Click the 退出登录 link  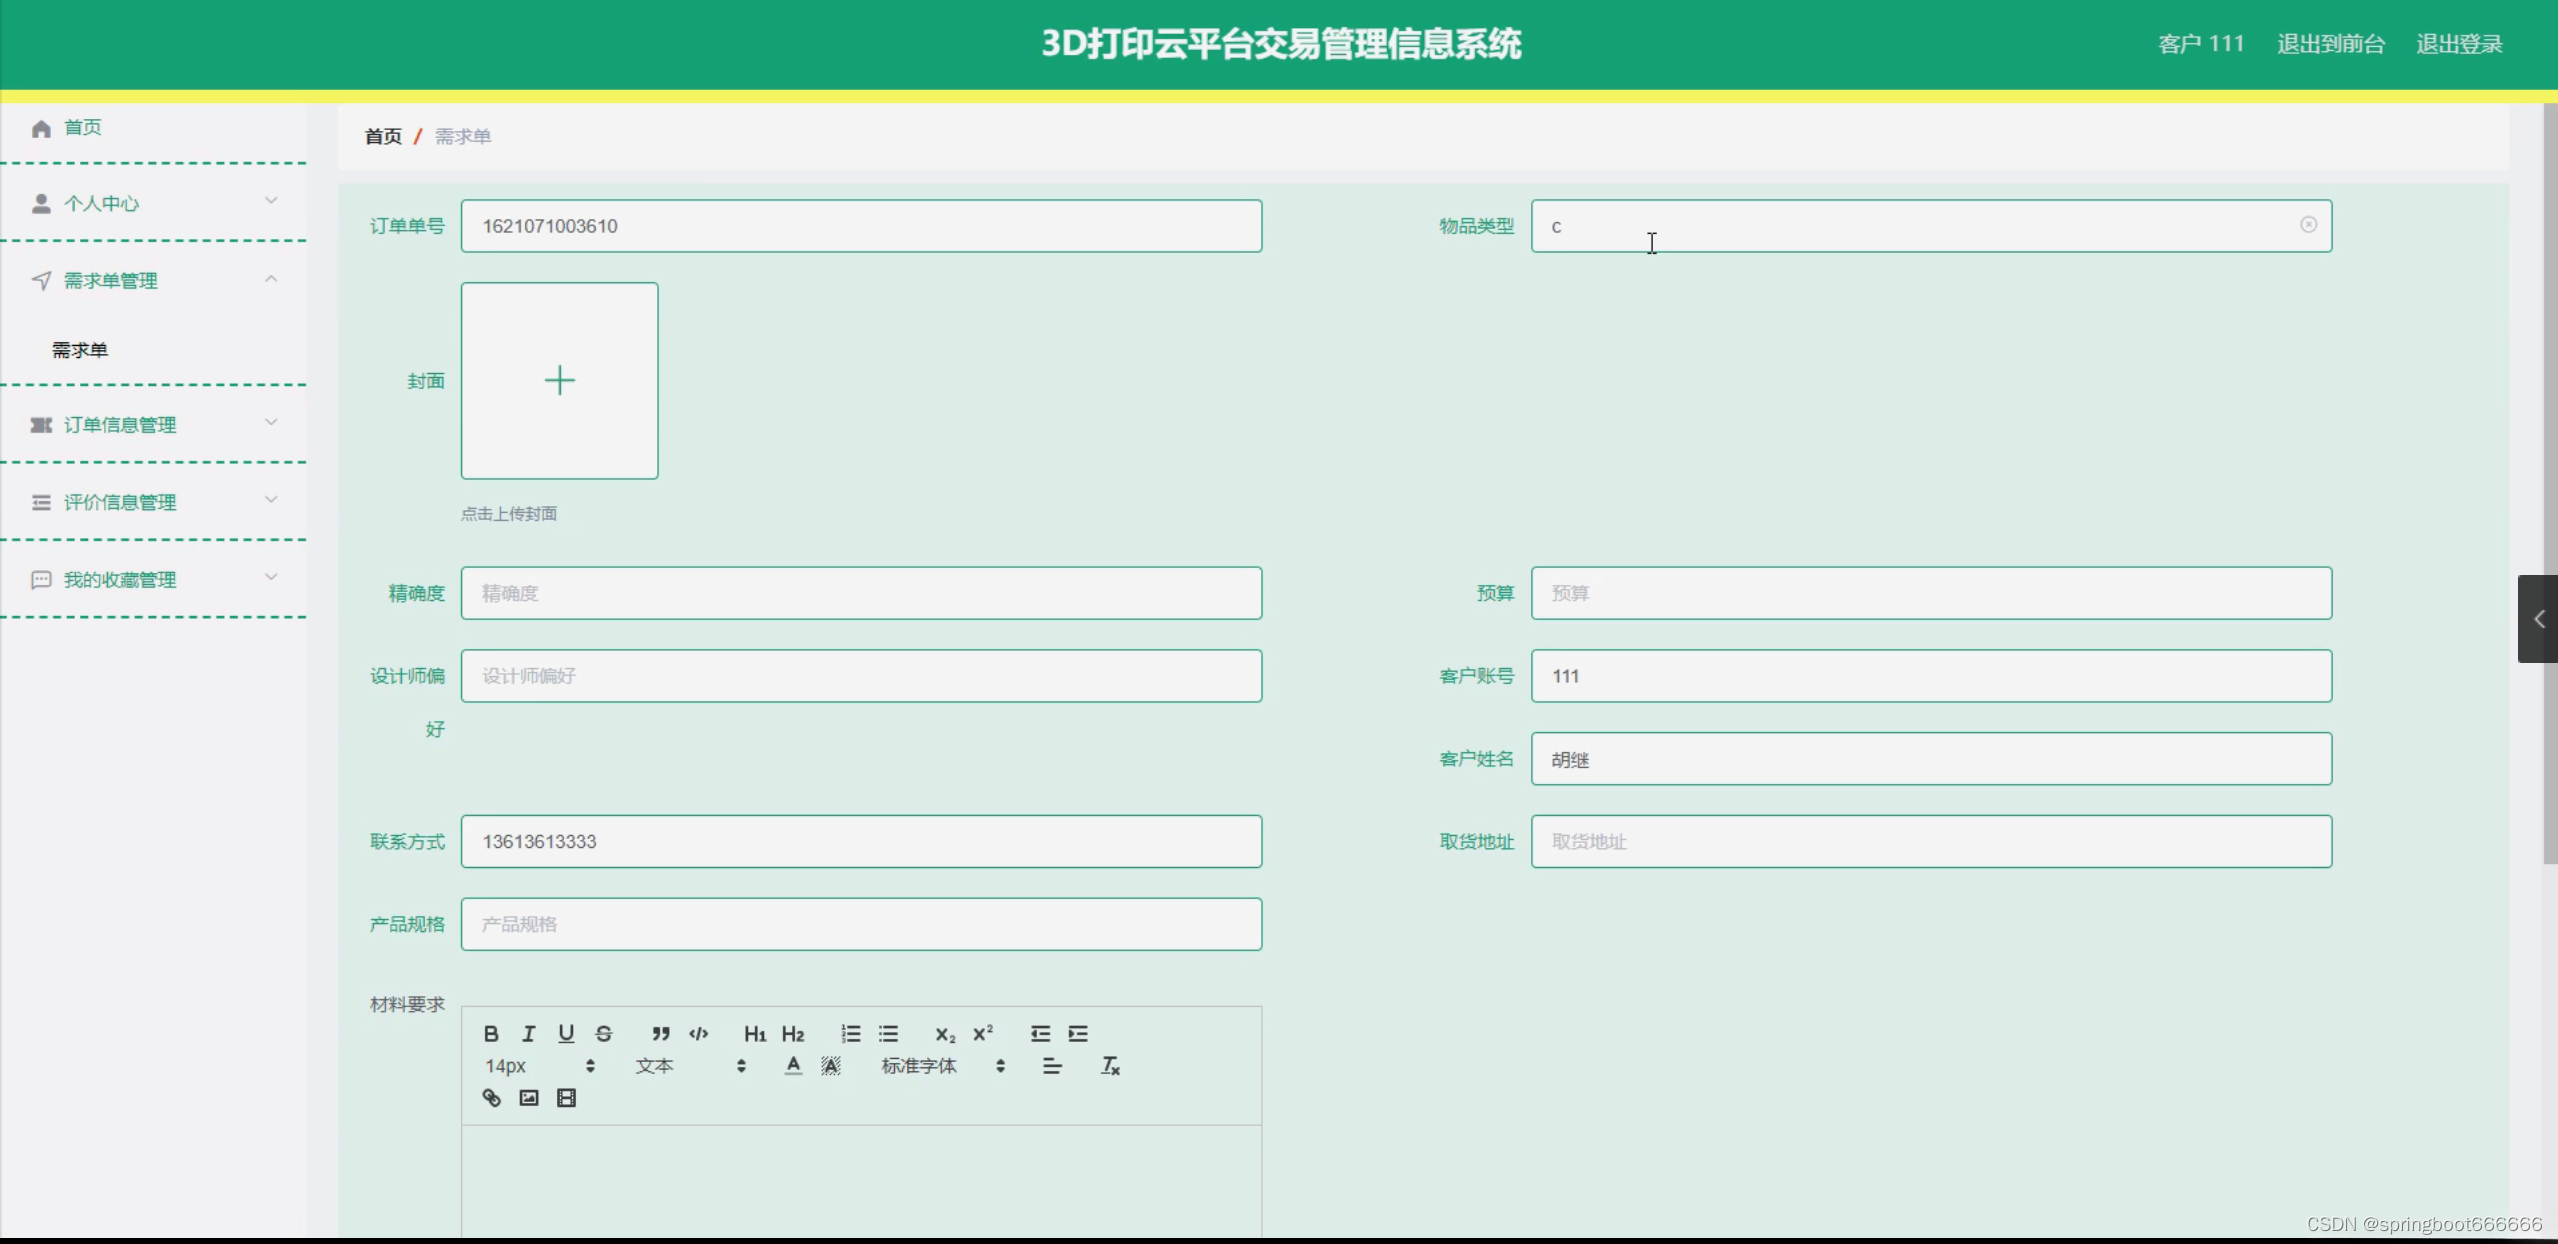[x=2459, y=44]
